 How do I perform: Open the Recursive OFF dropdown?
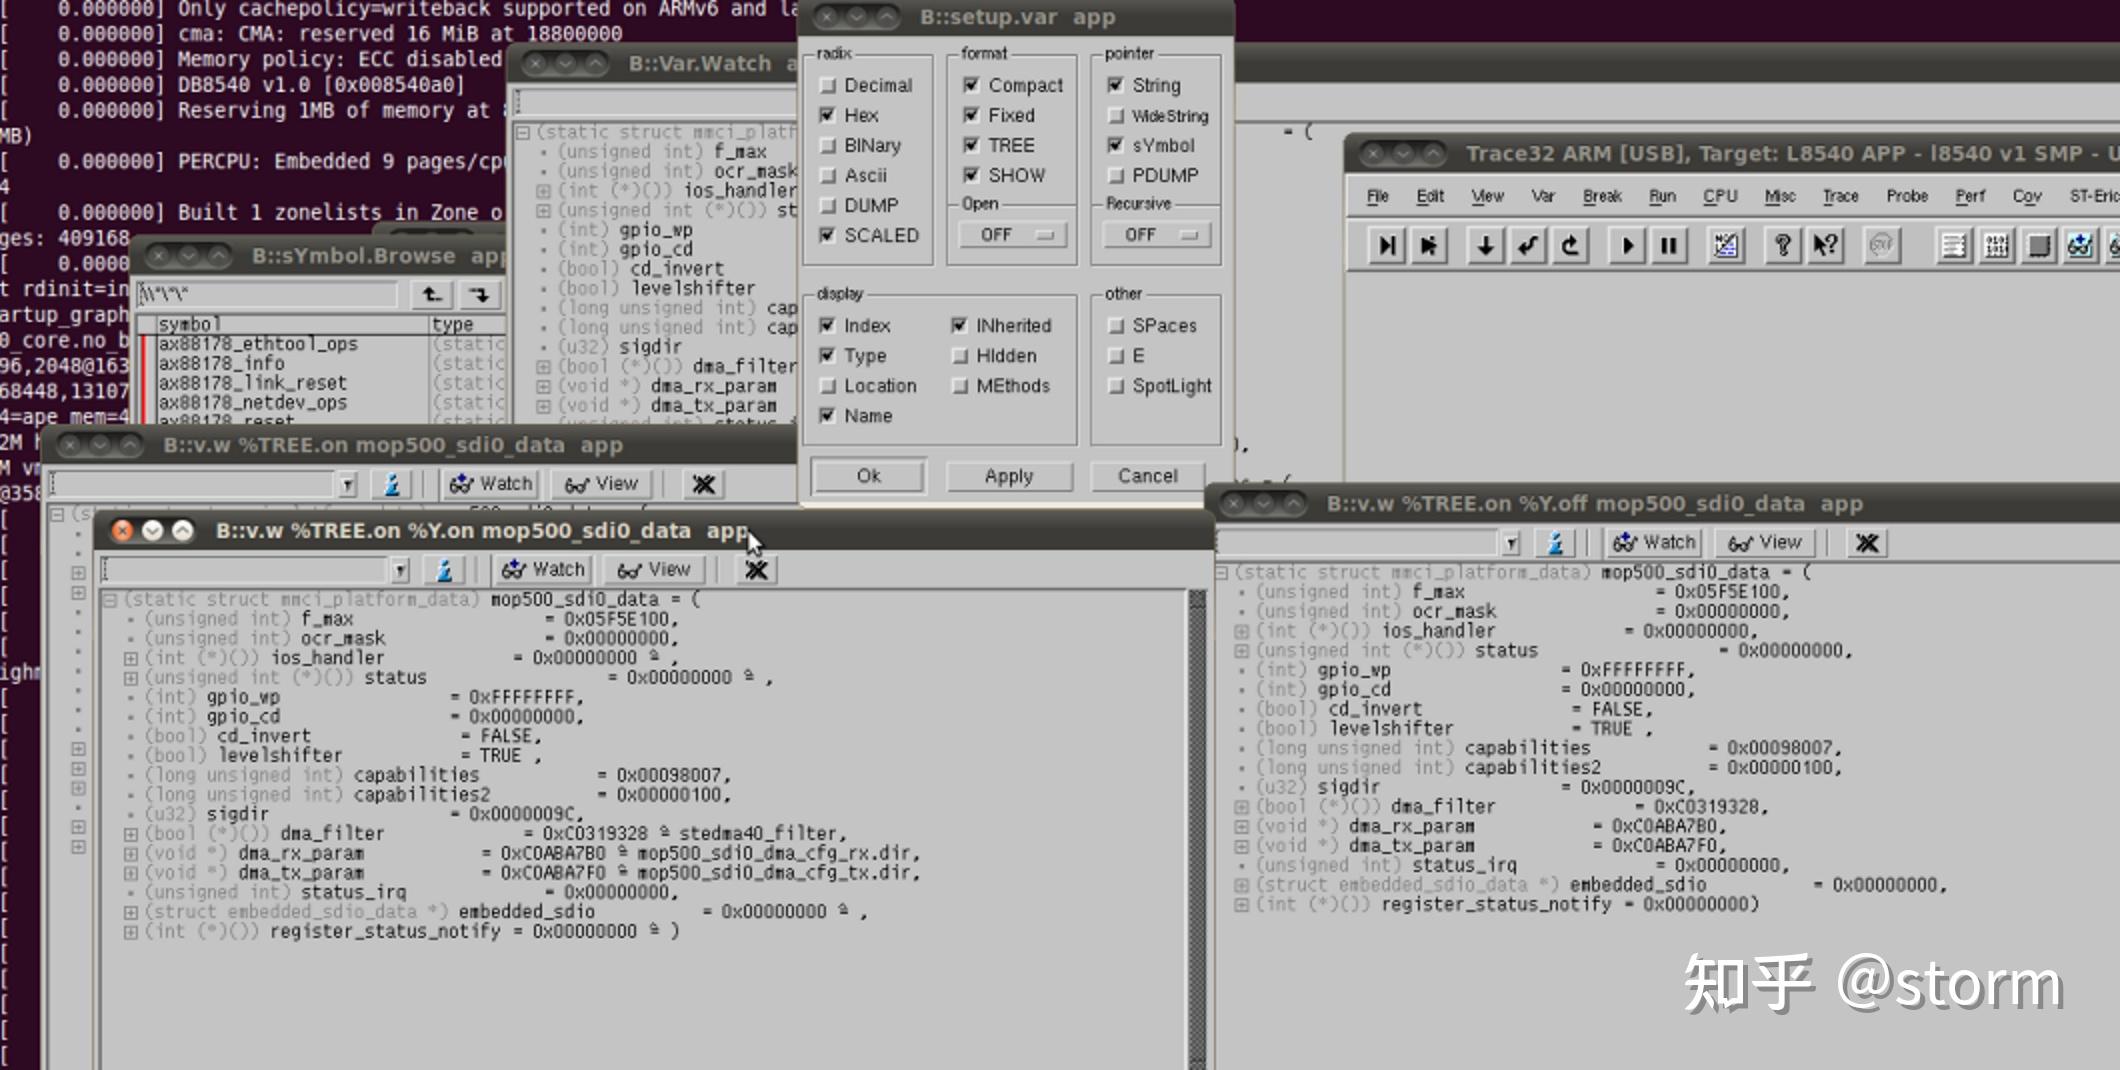[x=1156, y=235]
